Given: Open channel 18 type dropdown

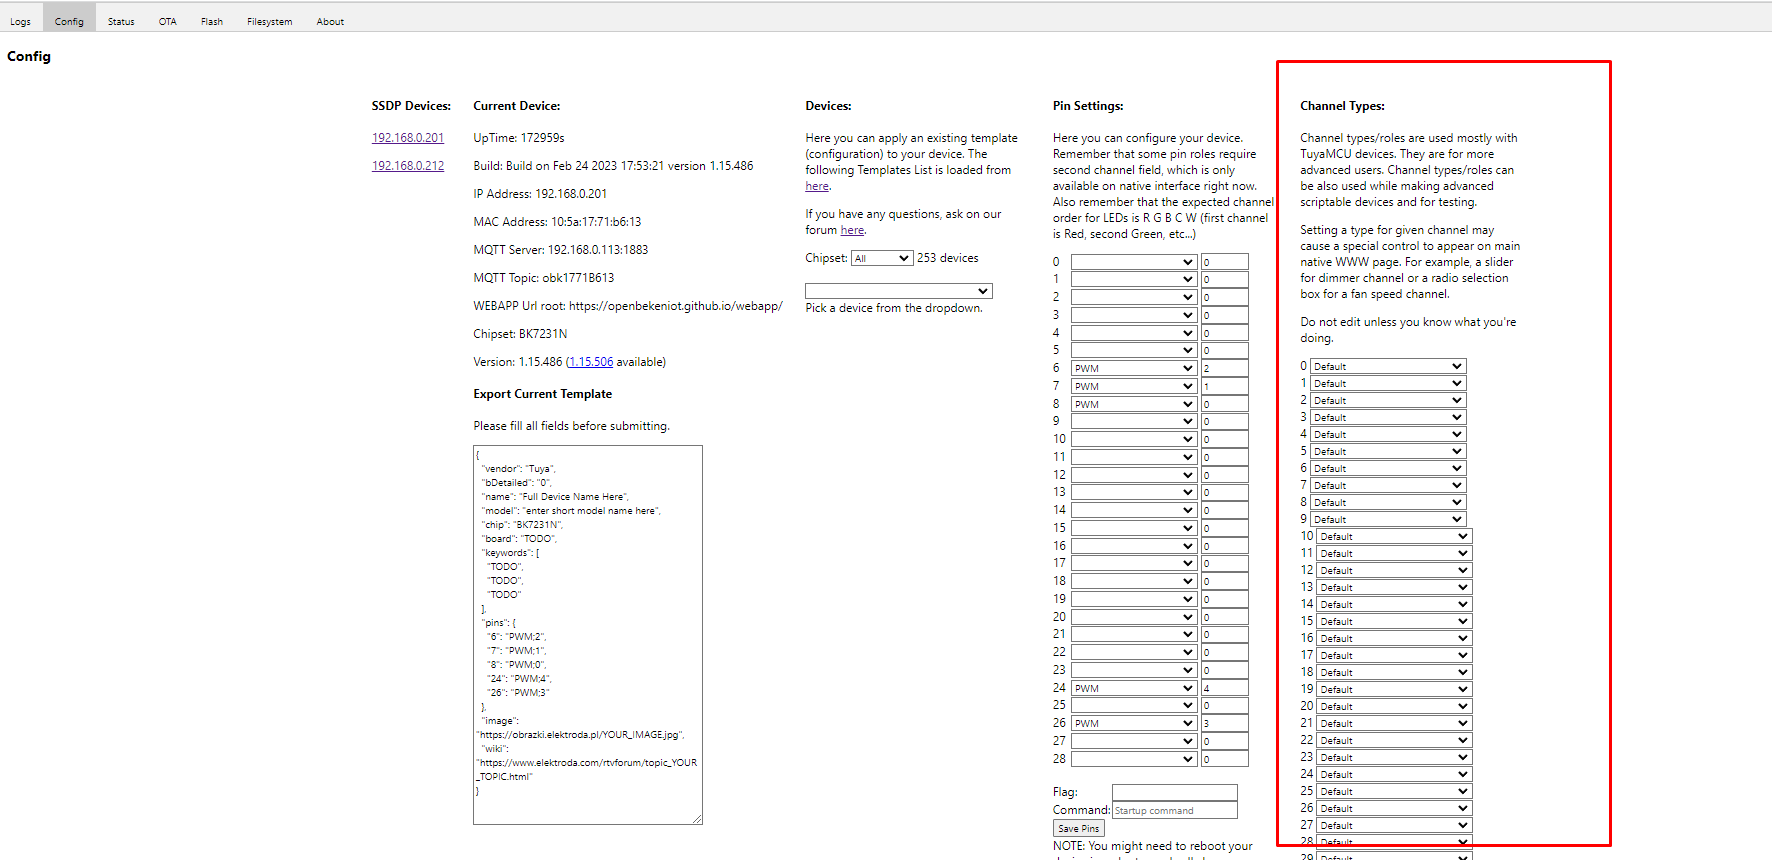Looking at the screenshot, I should (x=1394, y=672).
